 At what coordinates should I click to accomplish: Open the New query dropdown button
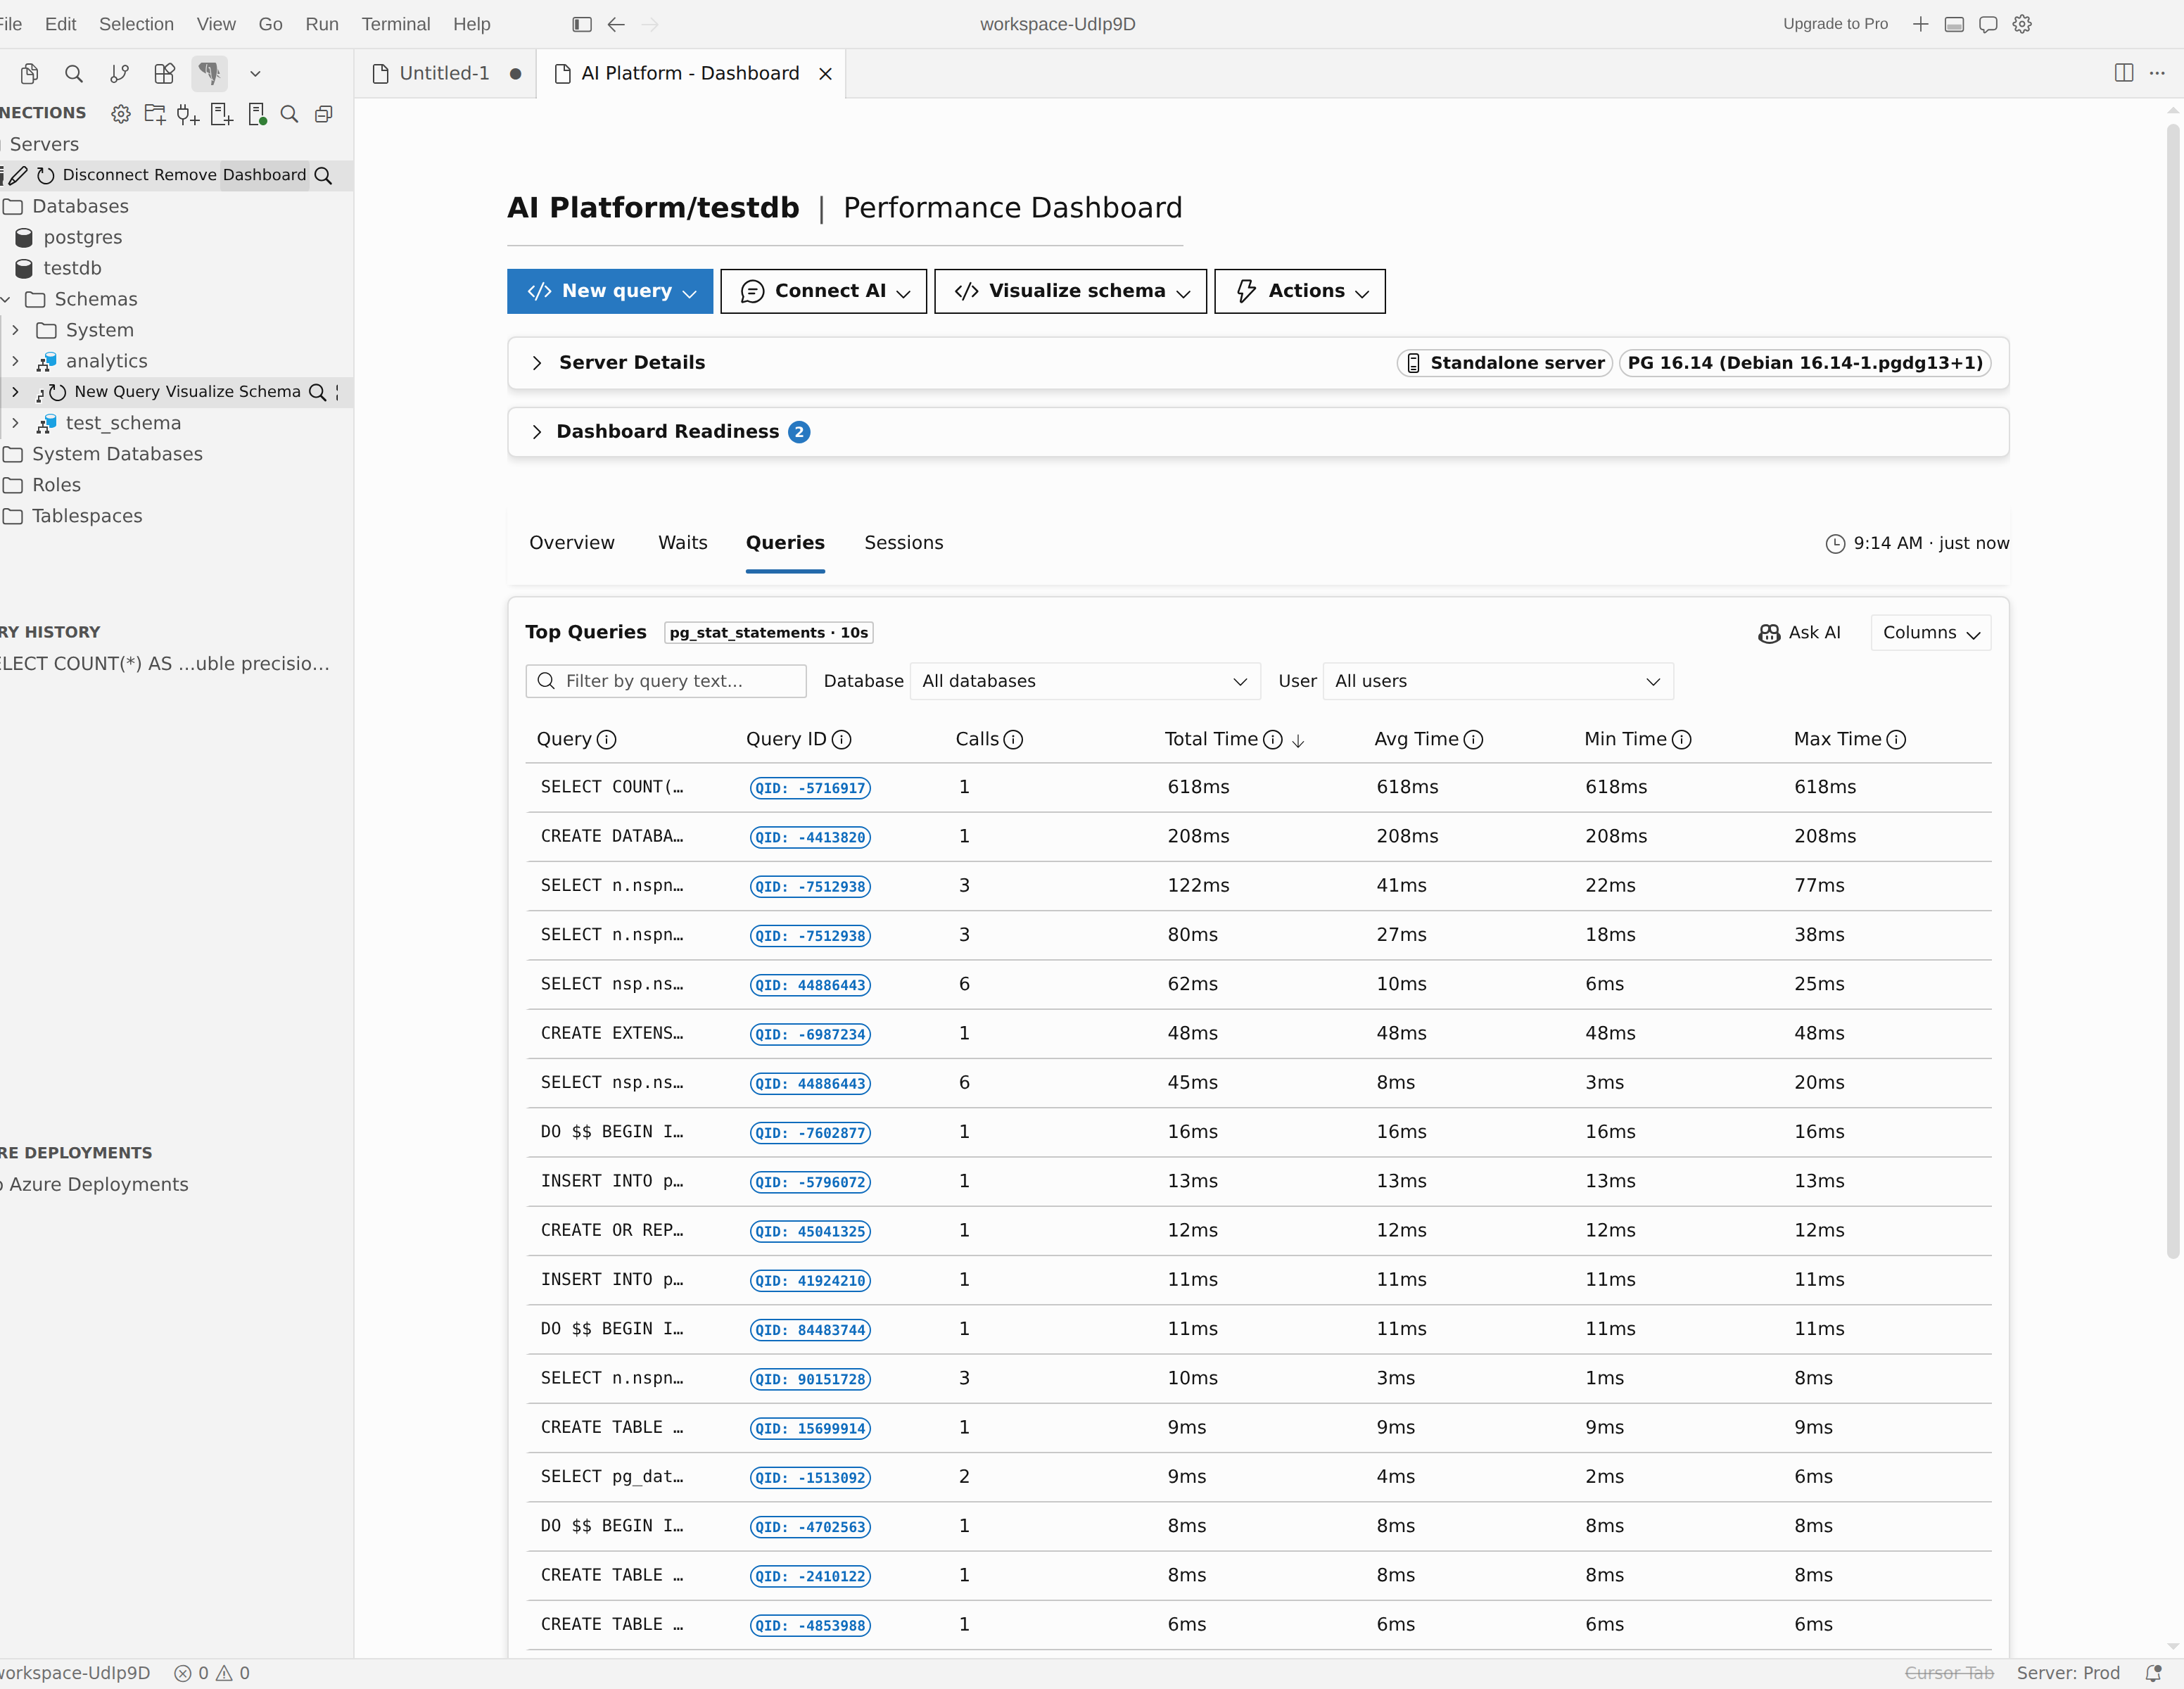tap(610, 291)
